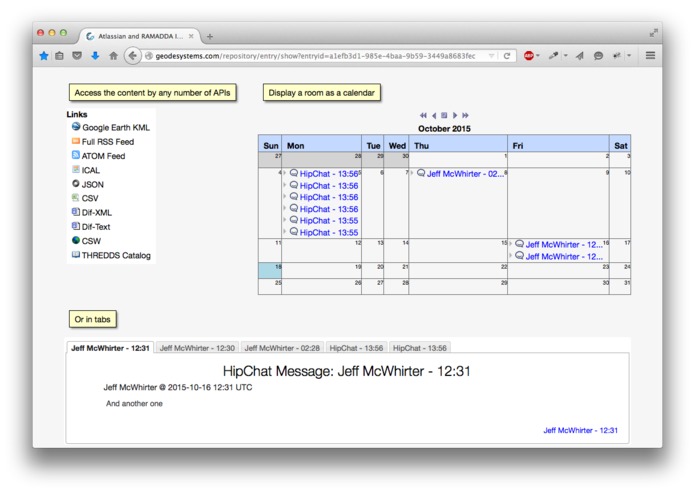The height and width of the screenshot is (494, 695).
Task: Open the Dif-XML link
Action: pyautogui.click(x=97, y=213)
